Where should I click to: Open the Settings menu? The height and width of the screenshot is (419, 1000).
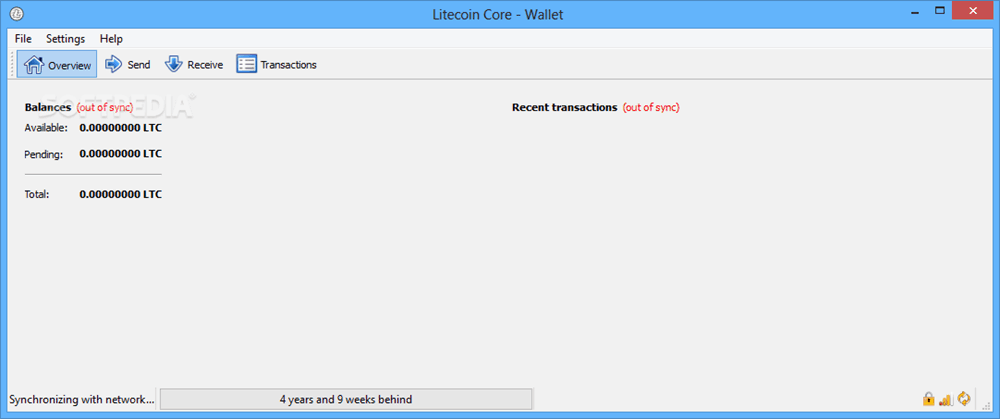pos(65,39)
